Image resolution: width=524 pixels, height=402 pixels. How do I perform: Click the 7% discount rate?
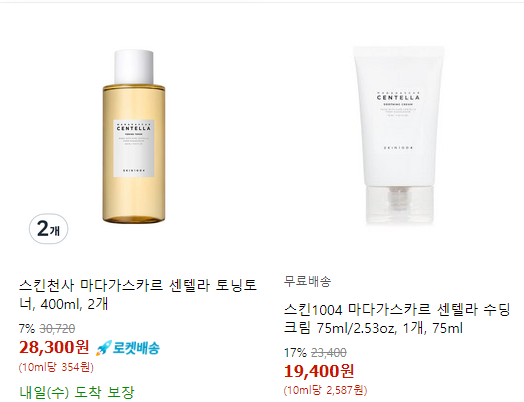click(x=27, y=329)
